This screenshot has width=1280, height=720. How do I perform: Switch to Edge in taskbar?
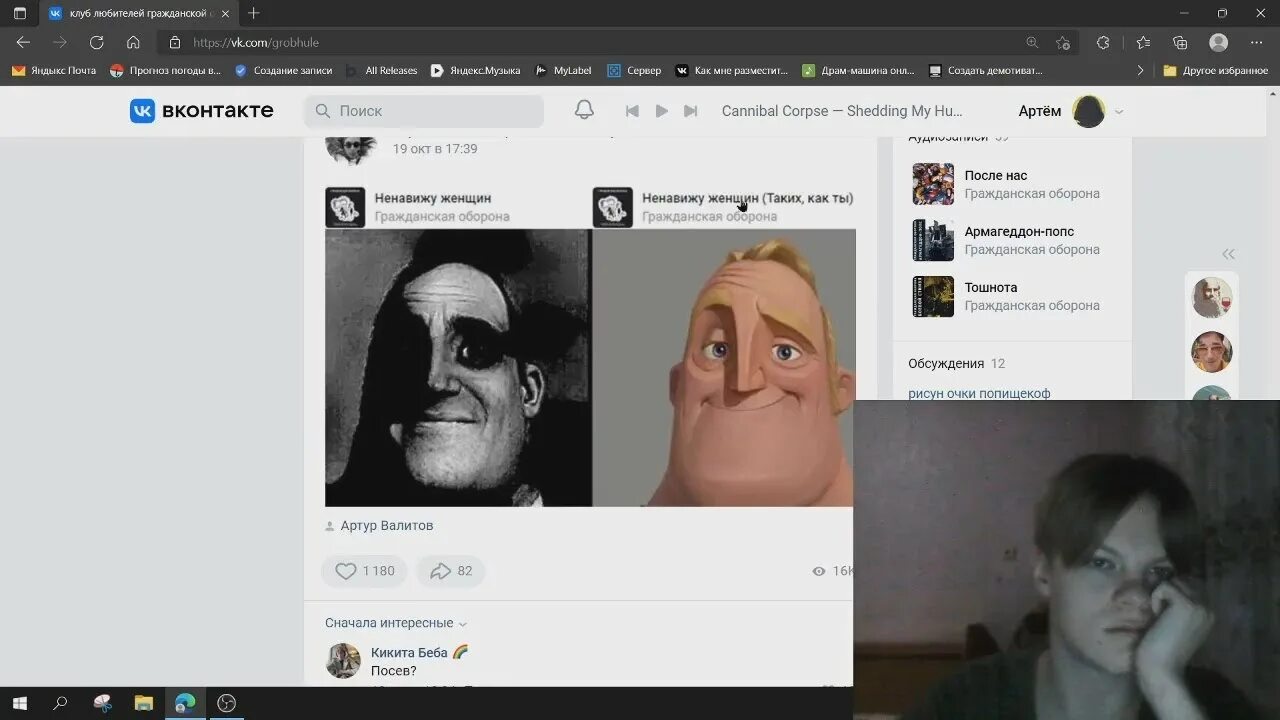(x=185, y=703)
